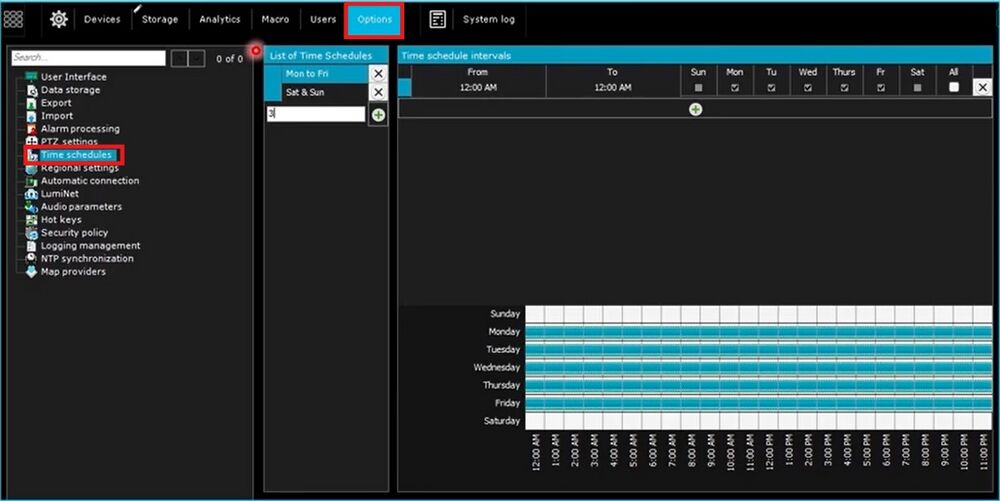The image size is (1000, 501).
Task: Select NTP synchronization in options tree
Action: (86, 259)
